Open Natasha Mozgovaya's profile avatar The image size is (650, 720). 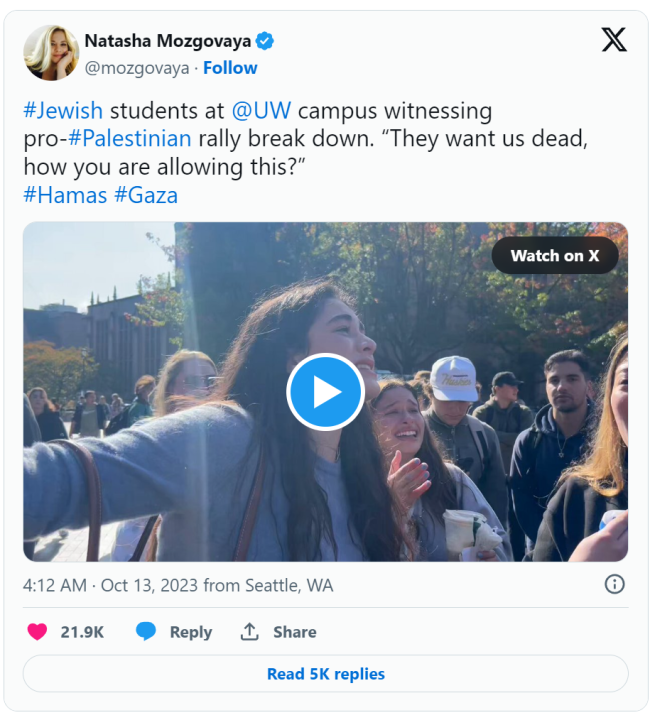51,53
